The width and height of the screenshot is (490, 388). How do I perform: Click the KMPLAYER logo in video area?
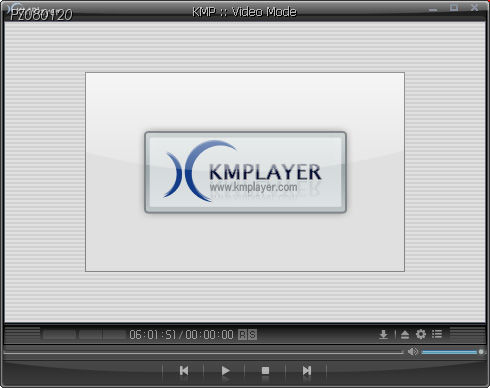click(x=245, y=172)
